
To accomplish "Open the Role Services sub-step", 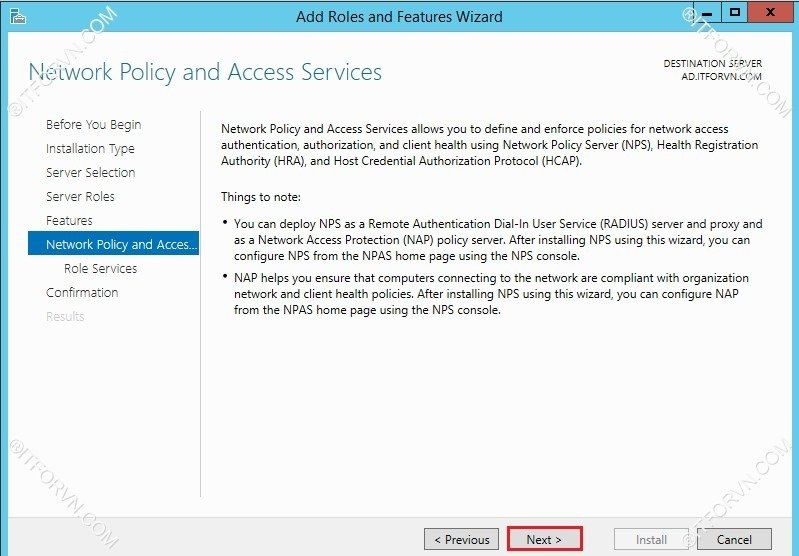I will (100, 269).
